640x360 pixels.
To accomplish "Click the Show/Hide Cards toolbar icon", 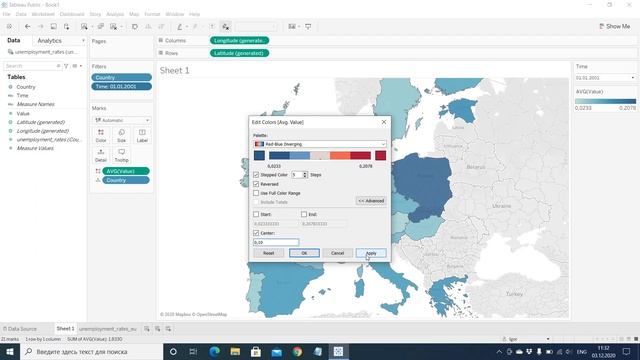I will [292, 27].
